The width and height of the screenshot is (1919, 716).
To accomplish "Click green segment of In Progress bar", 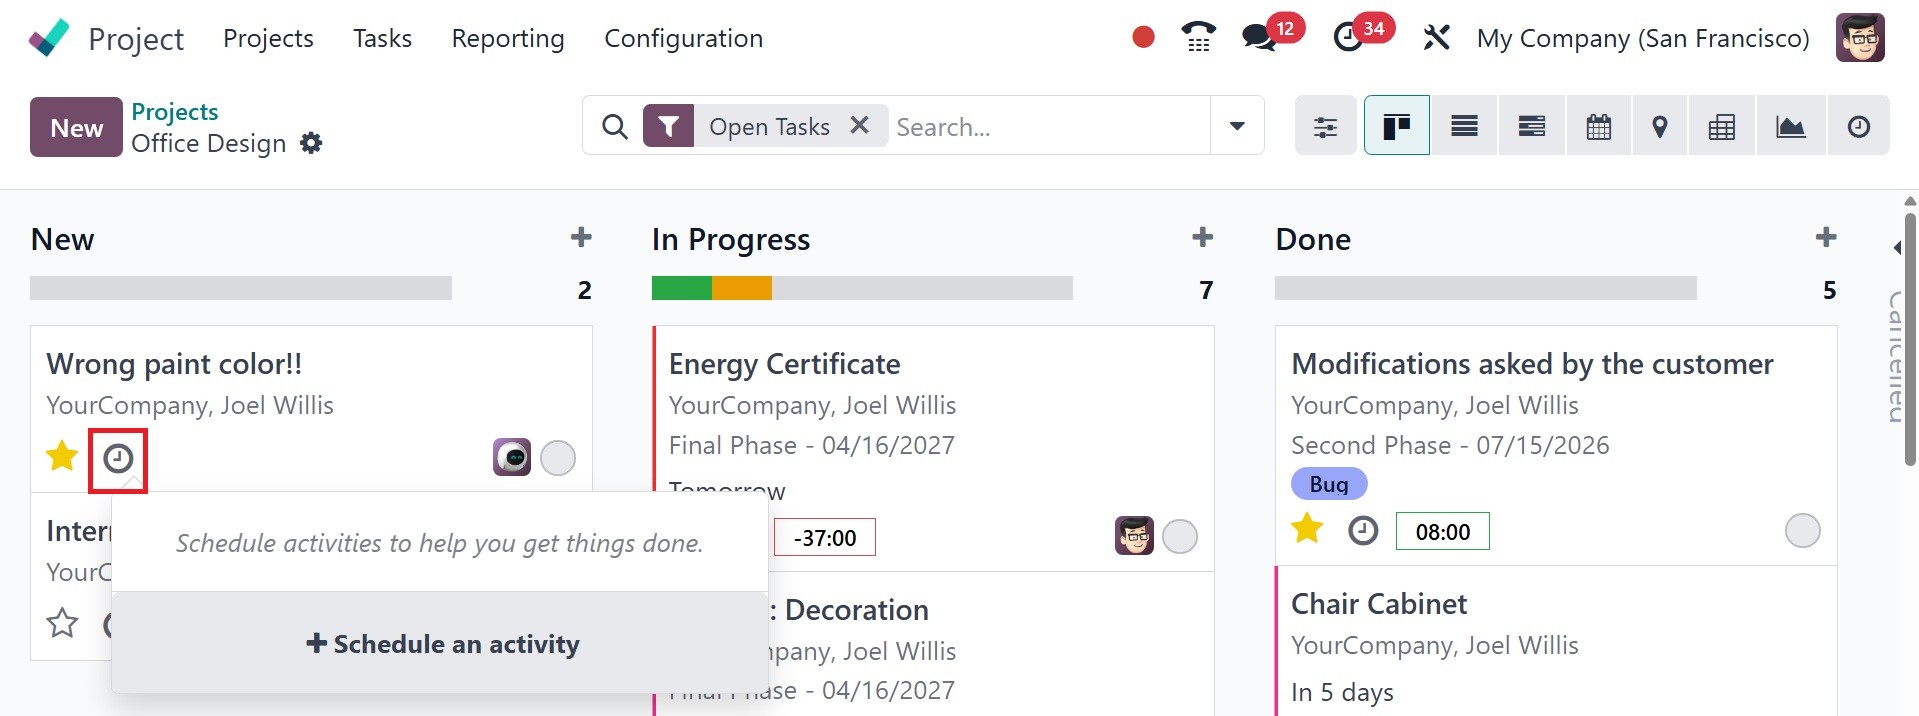I will pos(681,289).
